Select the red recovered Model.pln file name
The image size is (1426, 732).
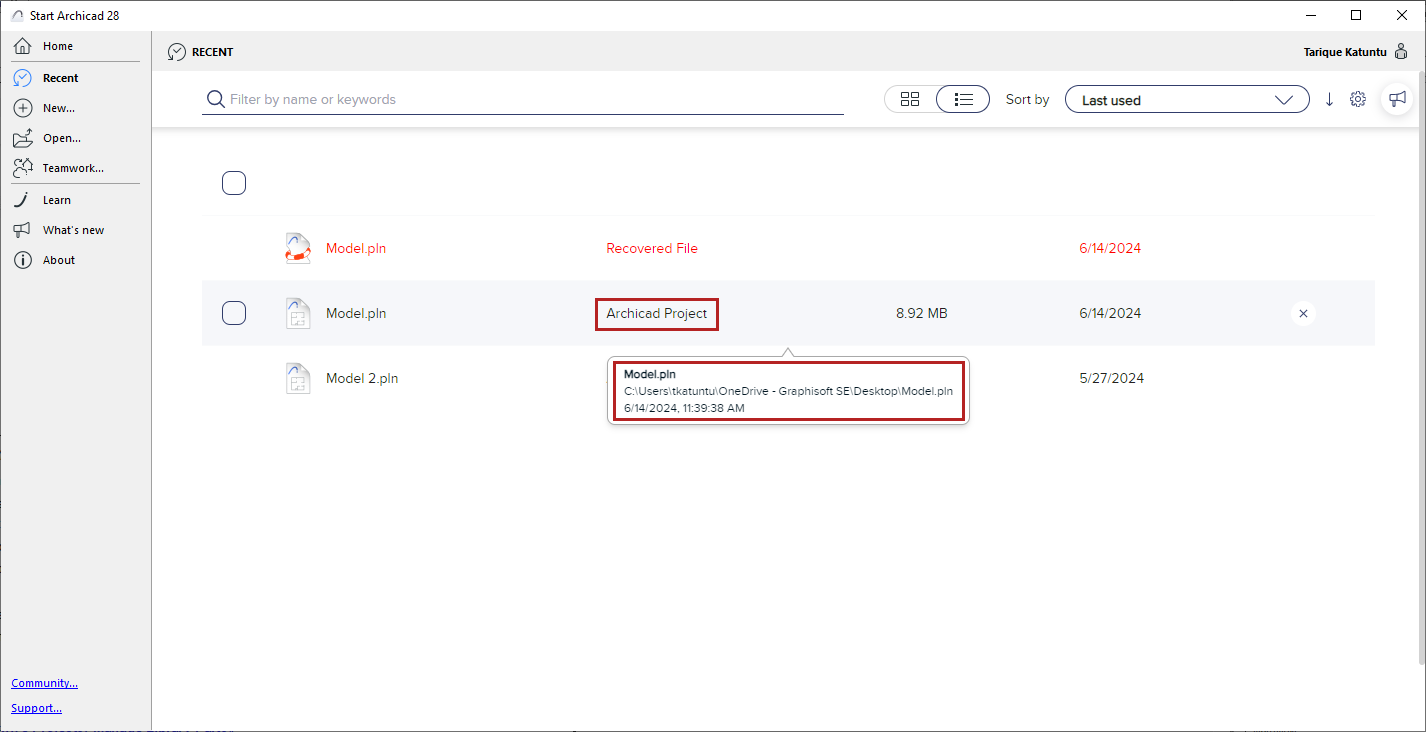click(356, 248)
